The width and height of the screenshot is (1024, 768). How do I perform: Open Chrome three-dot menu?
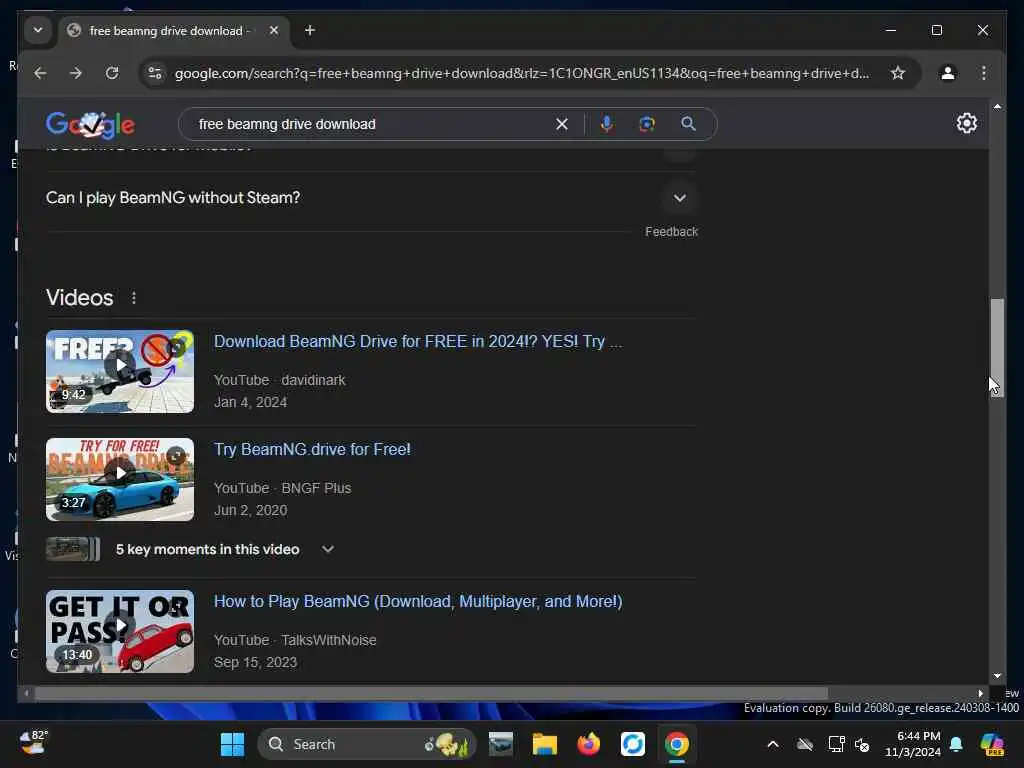tap(984, 73)
